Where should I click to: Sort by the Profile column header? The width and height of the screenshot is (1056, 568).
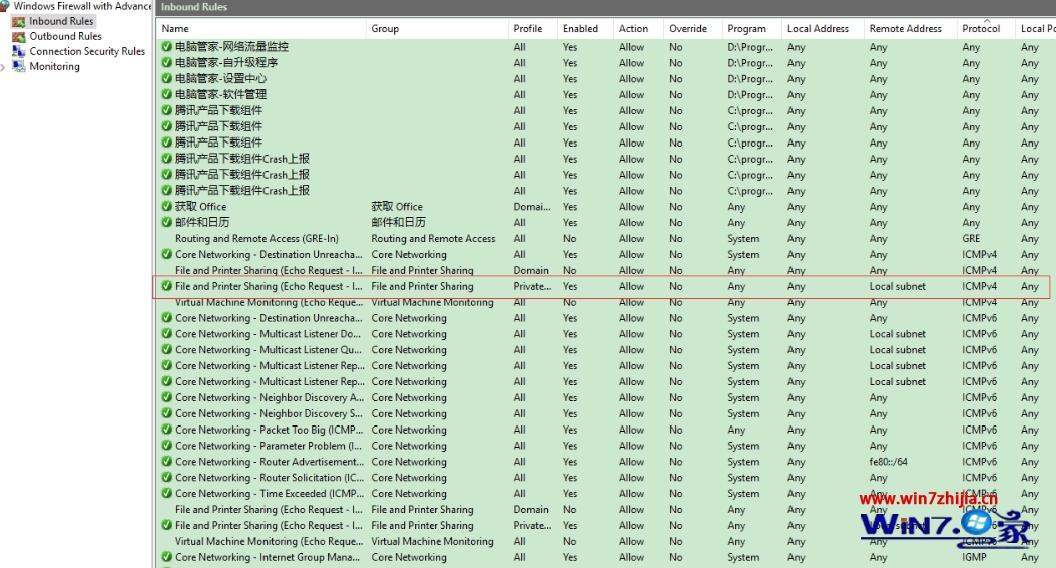pyautogui.click(x=527, y=28)
